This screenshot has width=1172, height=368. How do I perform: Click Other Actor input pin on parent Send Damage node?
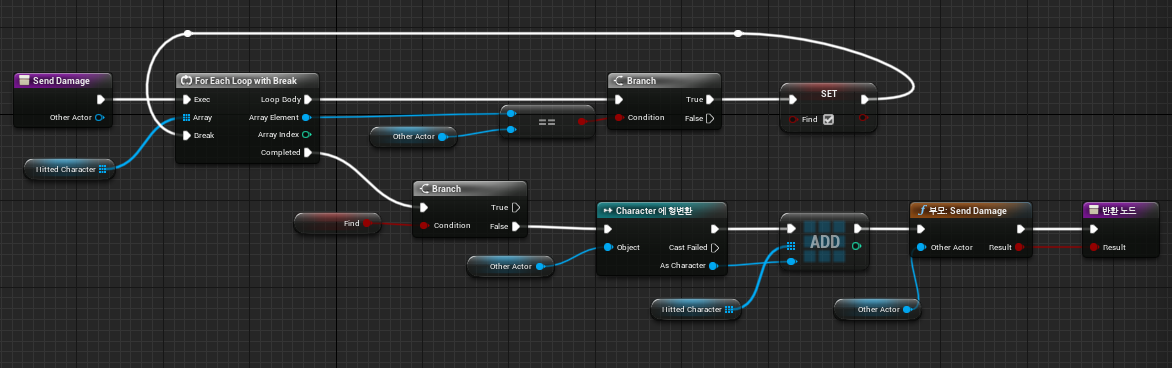point(921,247)
